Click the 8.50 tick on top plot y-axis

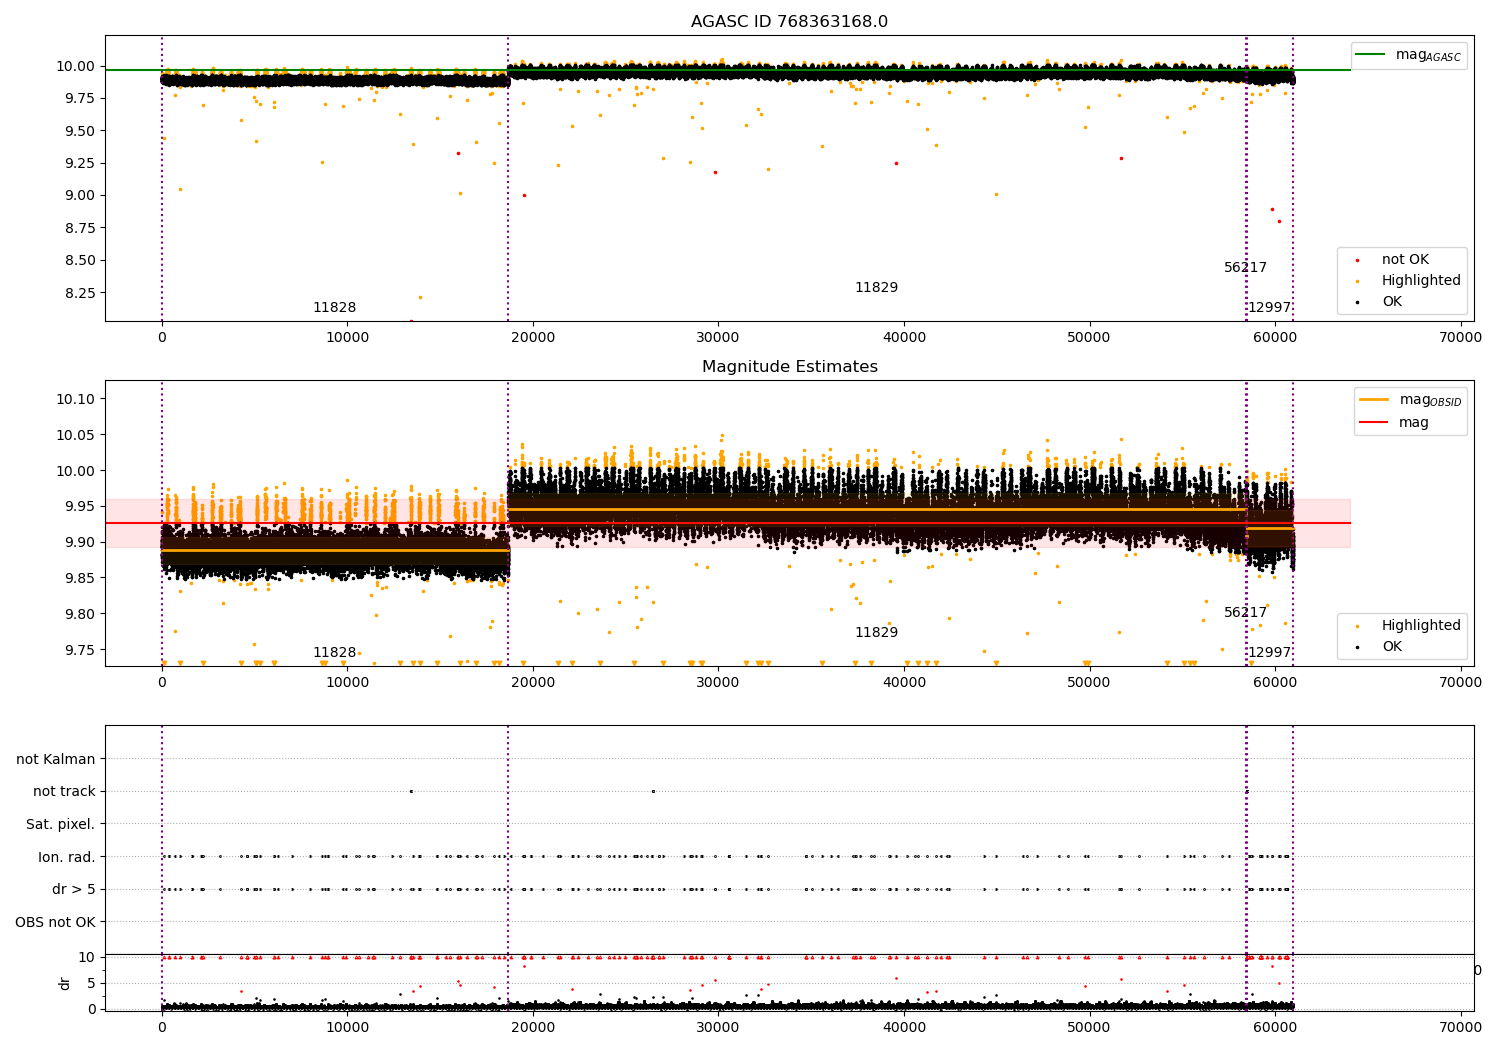(x=81, y=260)
